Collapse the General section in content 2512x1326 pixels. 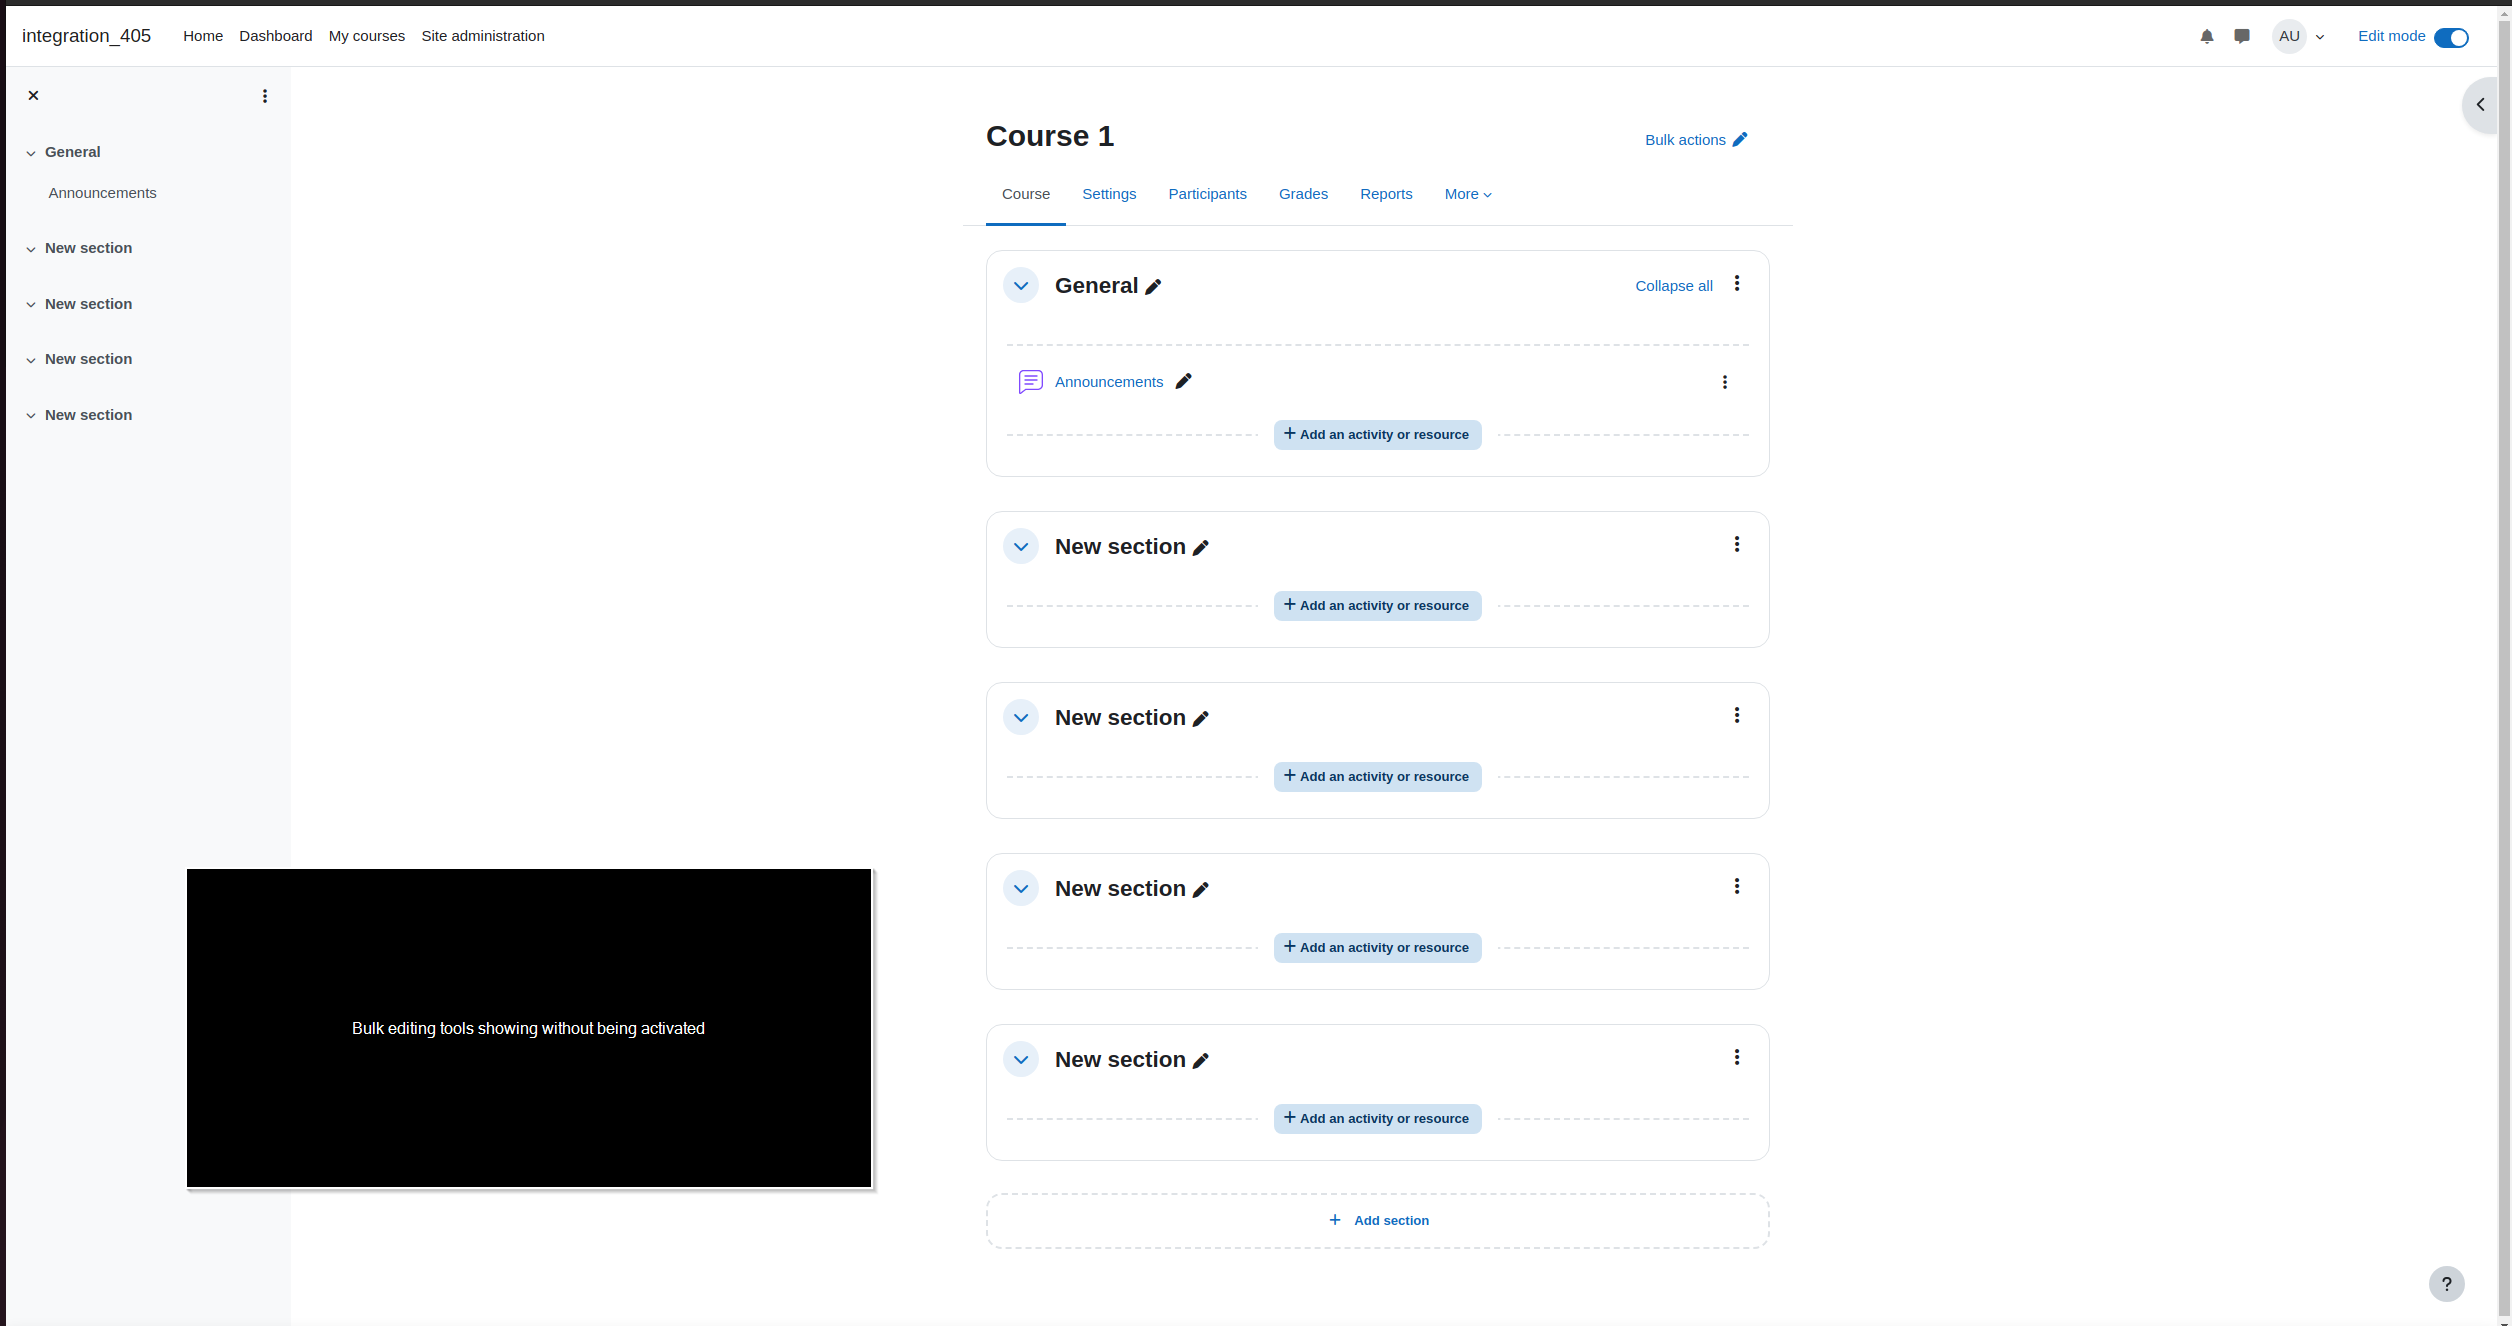(1021, 286)
